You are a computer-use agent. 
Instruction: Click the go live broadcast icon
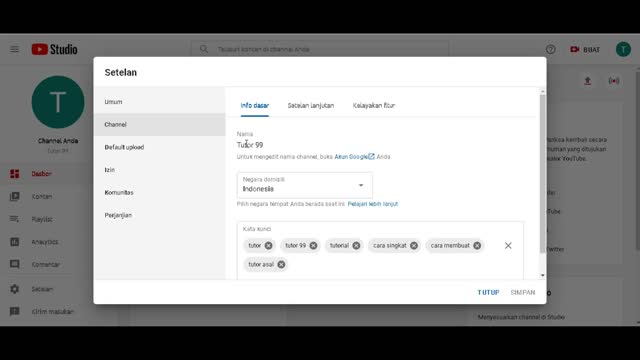click(614, 81)
